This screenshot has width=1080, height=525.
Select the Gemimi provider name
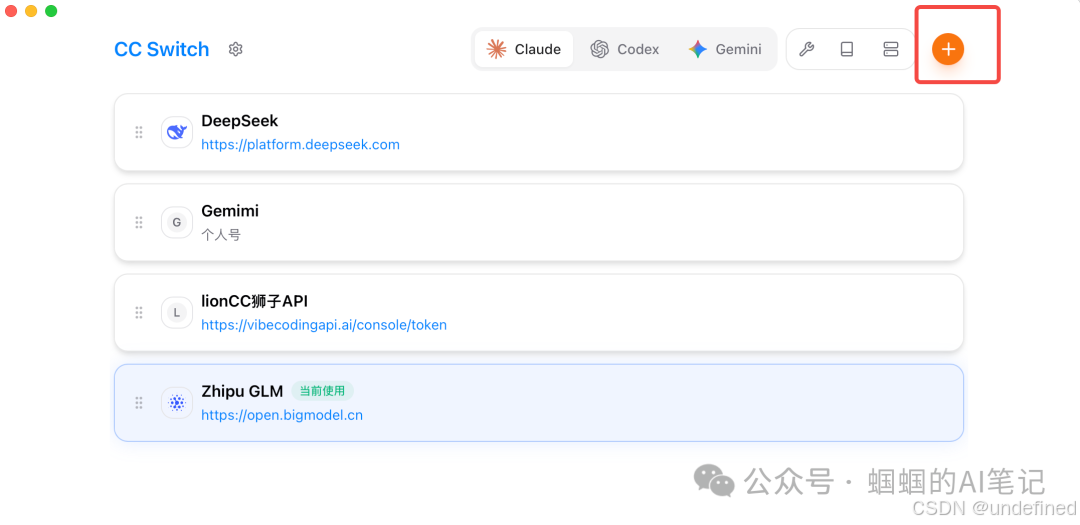coord(230,211)
